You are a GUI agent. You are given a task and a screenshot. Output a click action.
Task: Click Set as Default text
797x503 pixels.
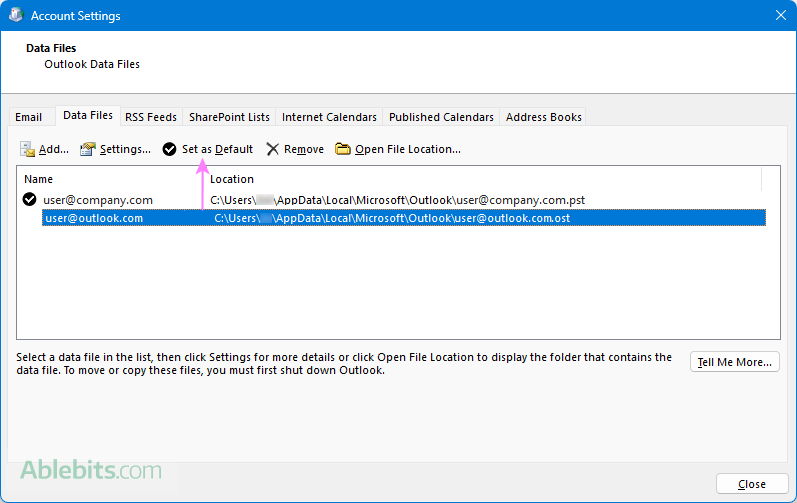click(218, 149)
